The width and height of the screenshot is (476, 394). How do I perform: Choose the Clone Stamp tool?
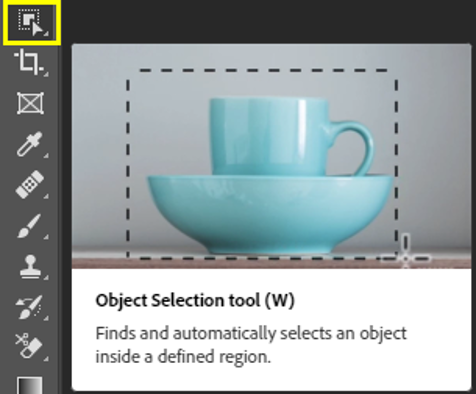[30, 266]
